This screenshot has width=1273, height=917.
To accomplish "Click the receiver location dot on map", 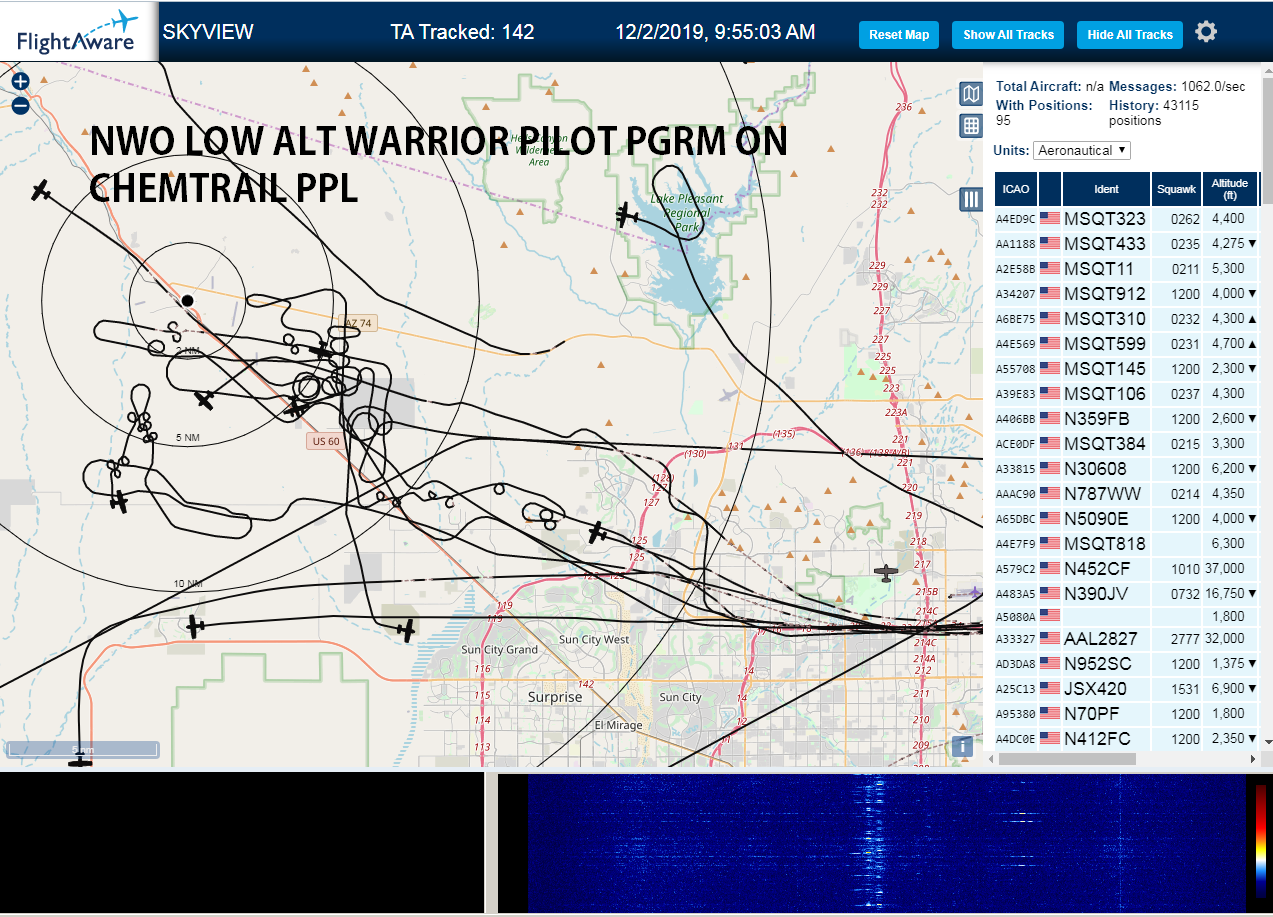I will pos(187,300).
